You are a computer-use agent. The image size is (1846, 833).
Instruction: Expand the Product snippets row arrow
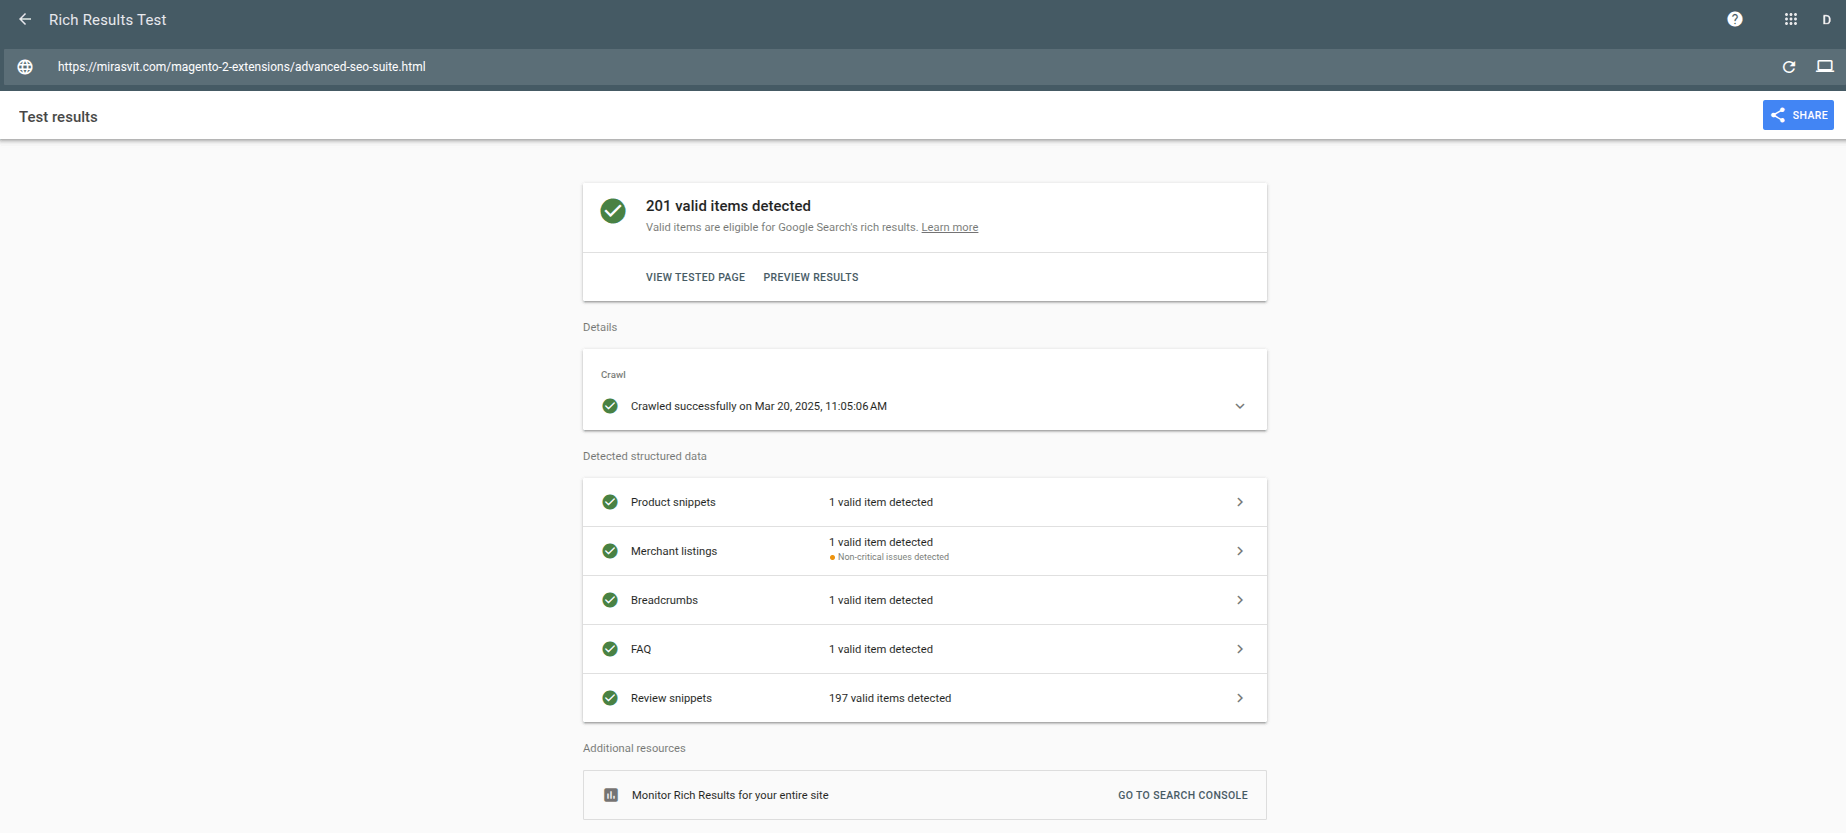pyautogui.click(x=1240, y=502)
